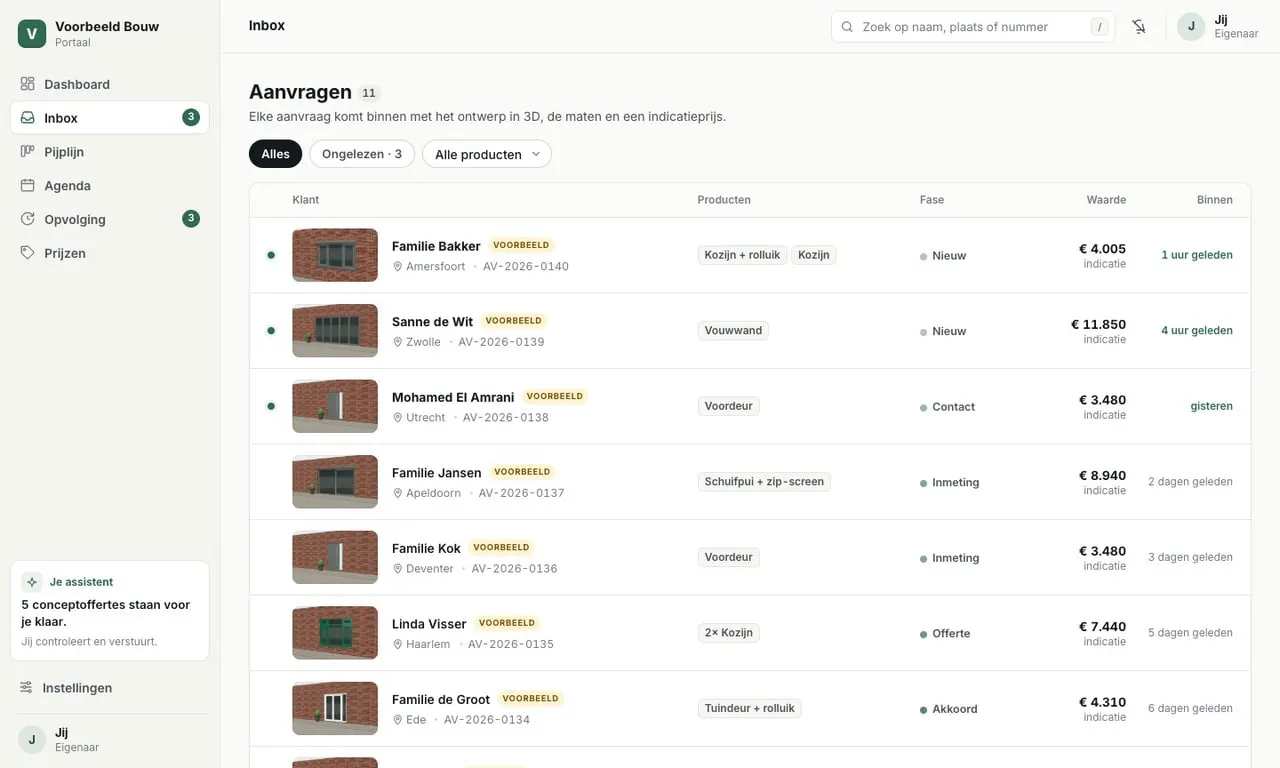Click the location pin next to Amersfoort

tap(397, 267)
